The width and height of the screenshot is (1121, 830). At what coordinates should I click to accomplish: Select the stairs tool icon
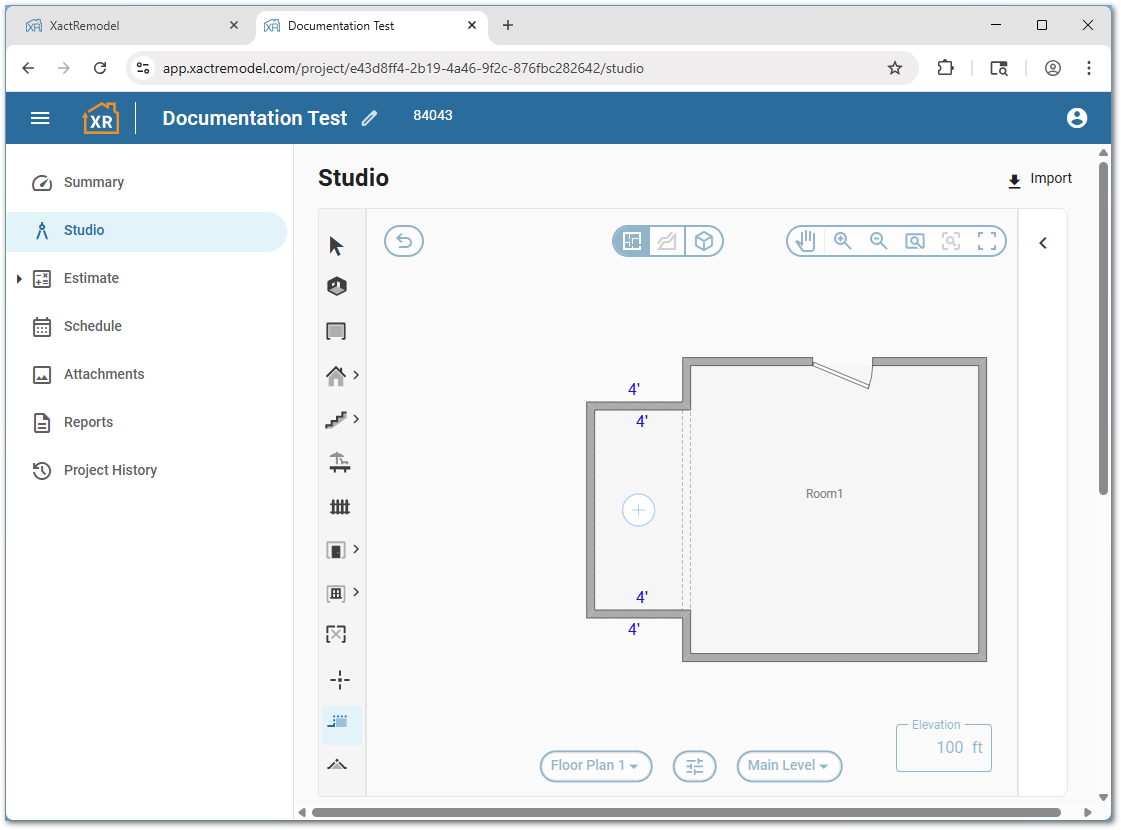point(336,420)
